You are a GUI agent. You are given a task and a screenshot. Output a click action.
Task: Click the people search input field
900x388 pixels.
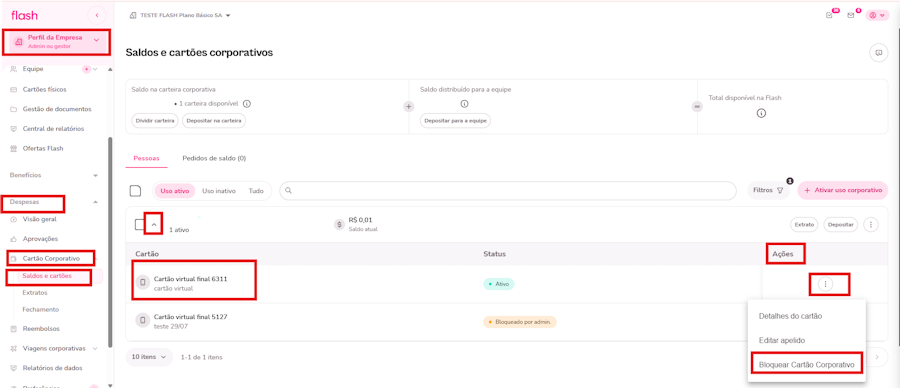click(508, 191)
